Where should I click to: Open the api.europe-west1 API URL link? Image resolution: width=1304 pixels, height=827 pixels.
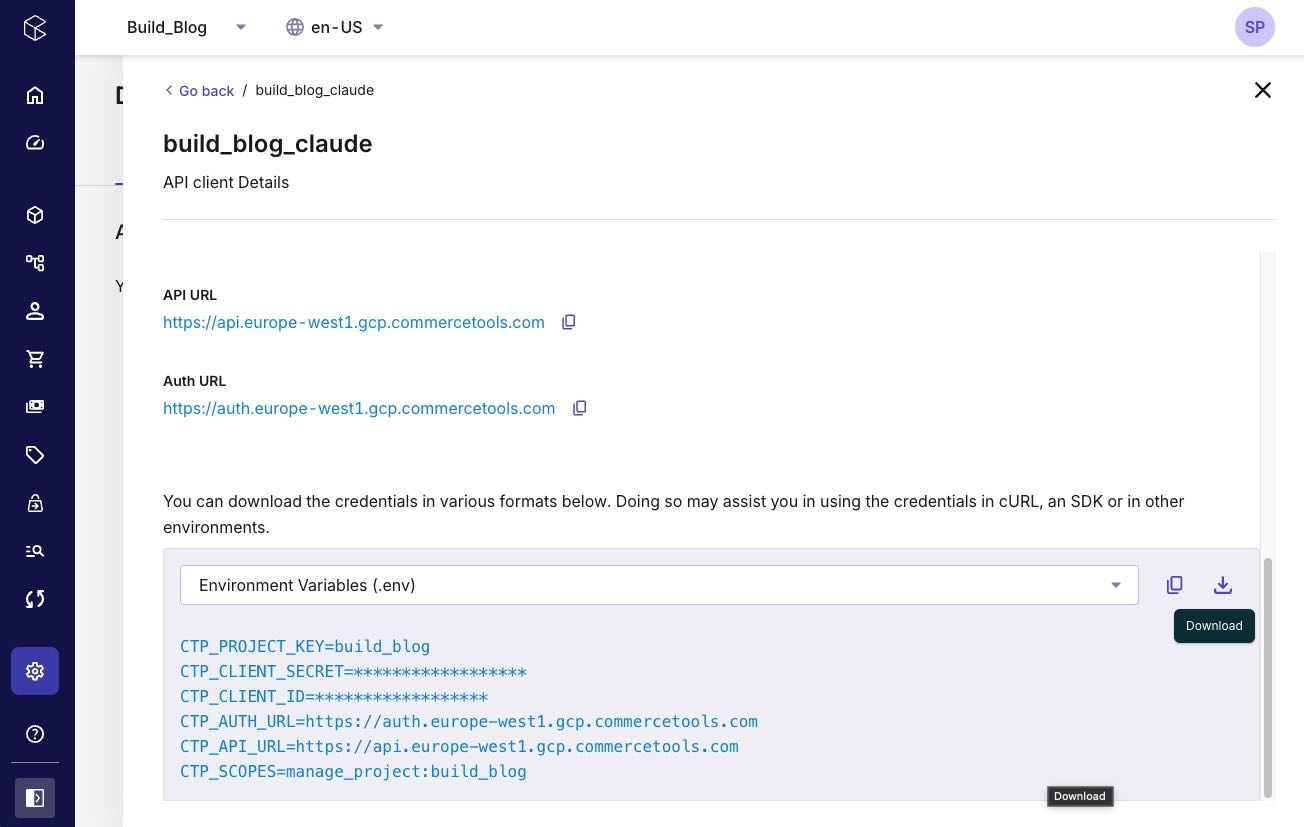pos(354,322)
